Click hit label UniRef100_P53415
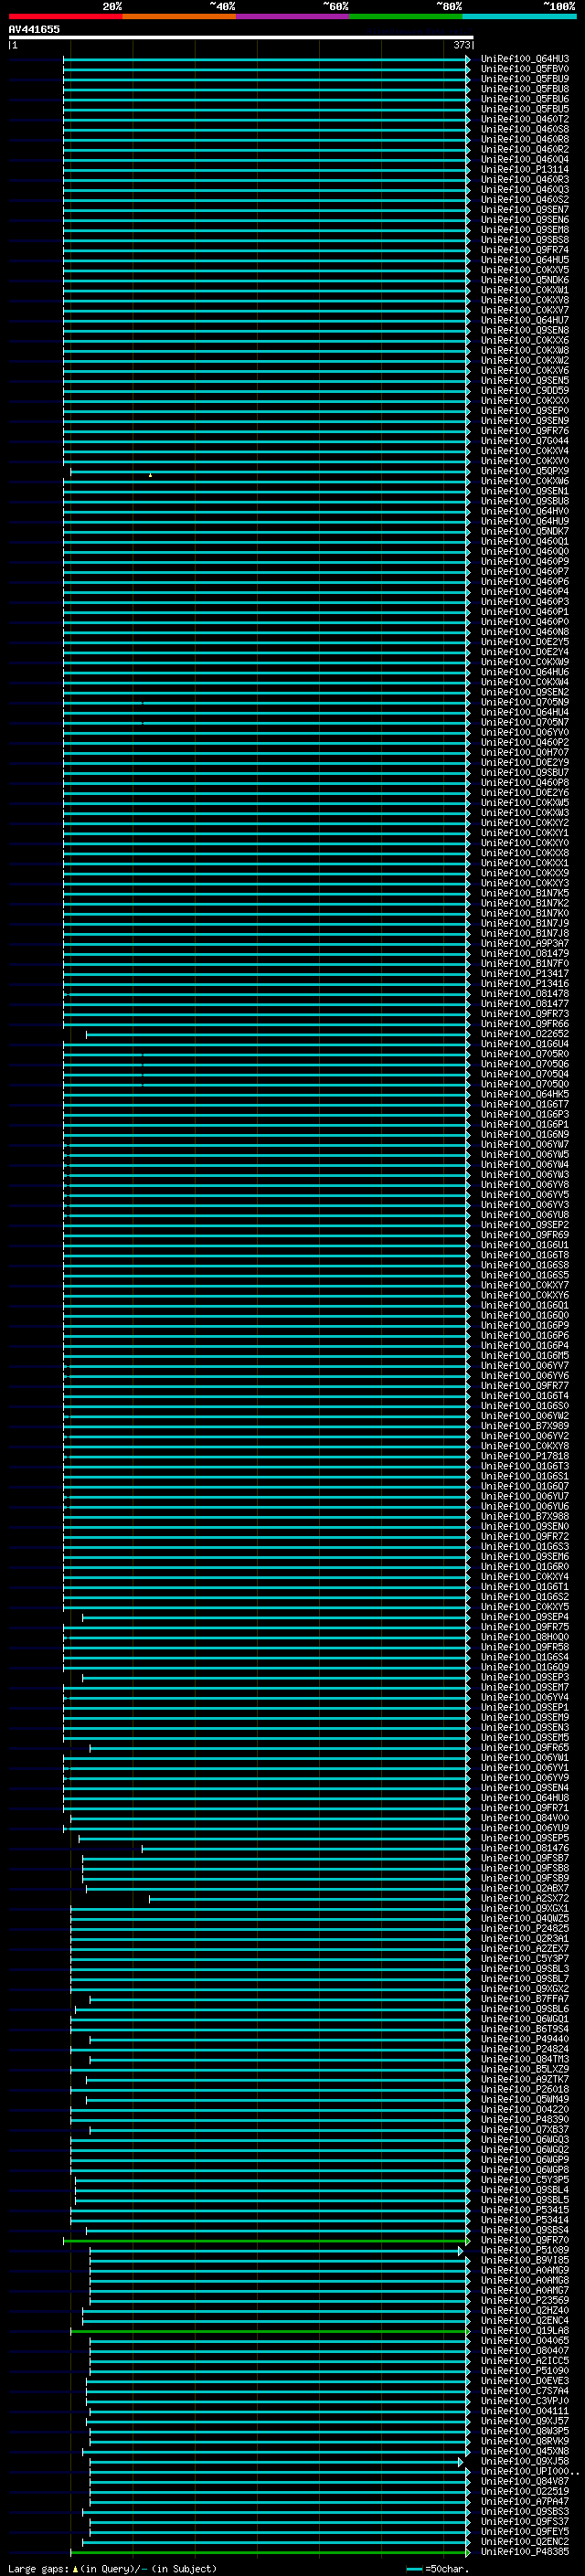Image resolution: width=585 pixels, height=2576 pixels. [525, 2211]
